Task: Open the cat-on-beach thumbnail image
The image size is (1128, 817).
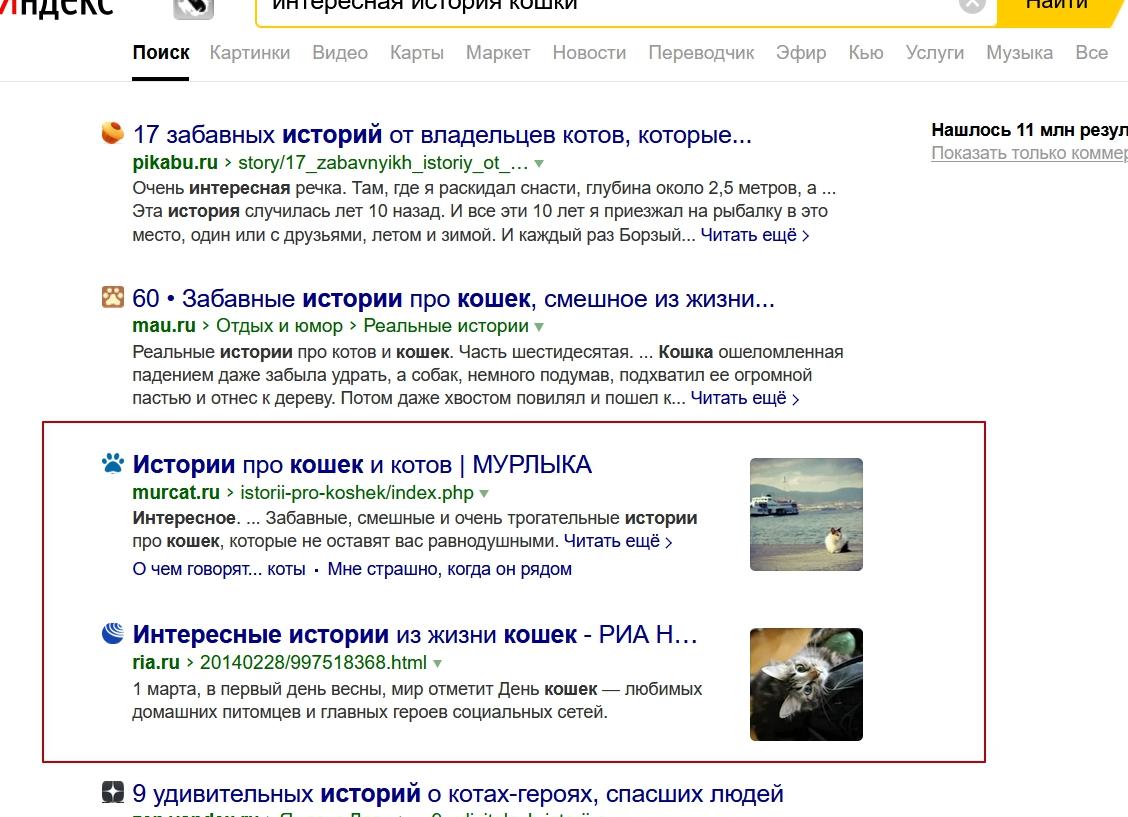Action: tap(806, 514)
